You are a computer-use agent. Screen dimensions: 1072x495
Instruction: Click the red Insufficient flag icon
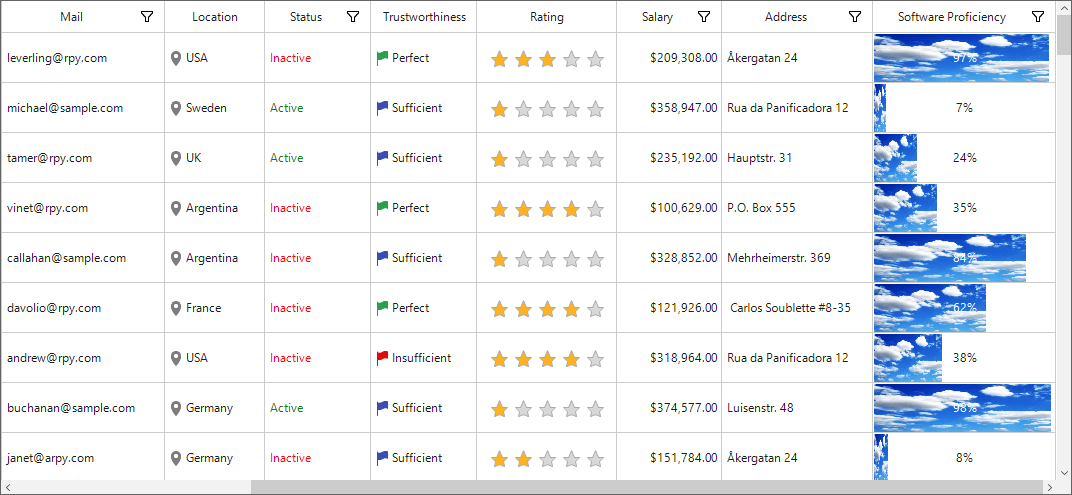point(382,358)
